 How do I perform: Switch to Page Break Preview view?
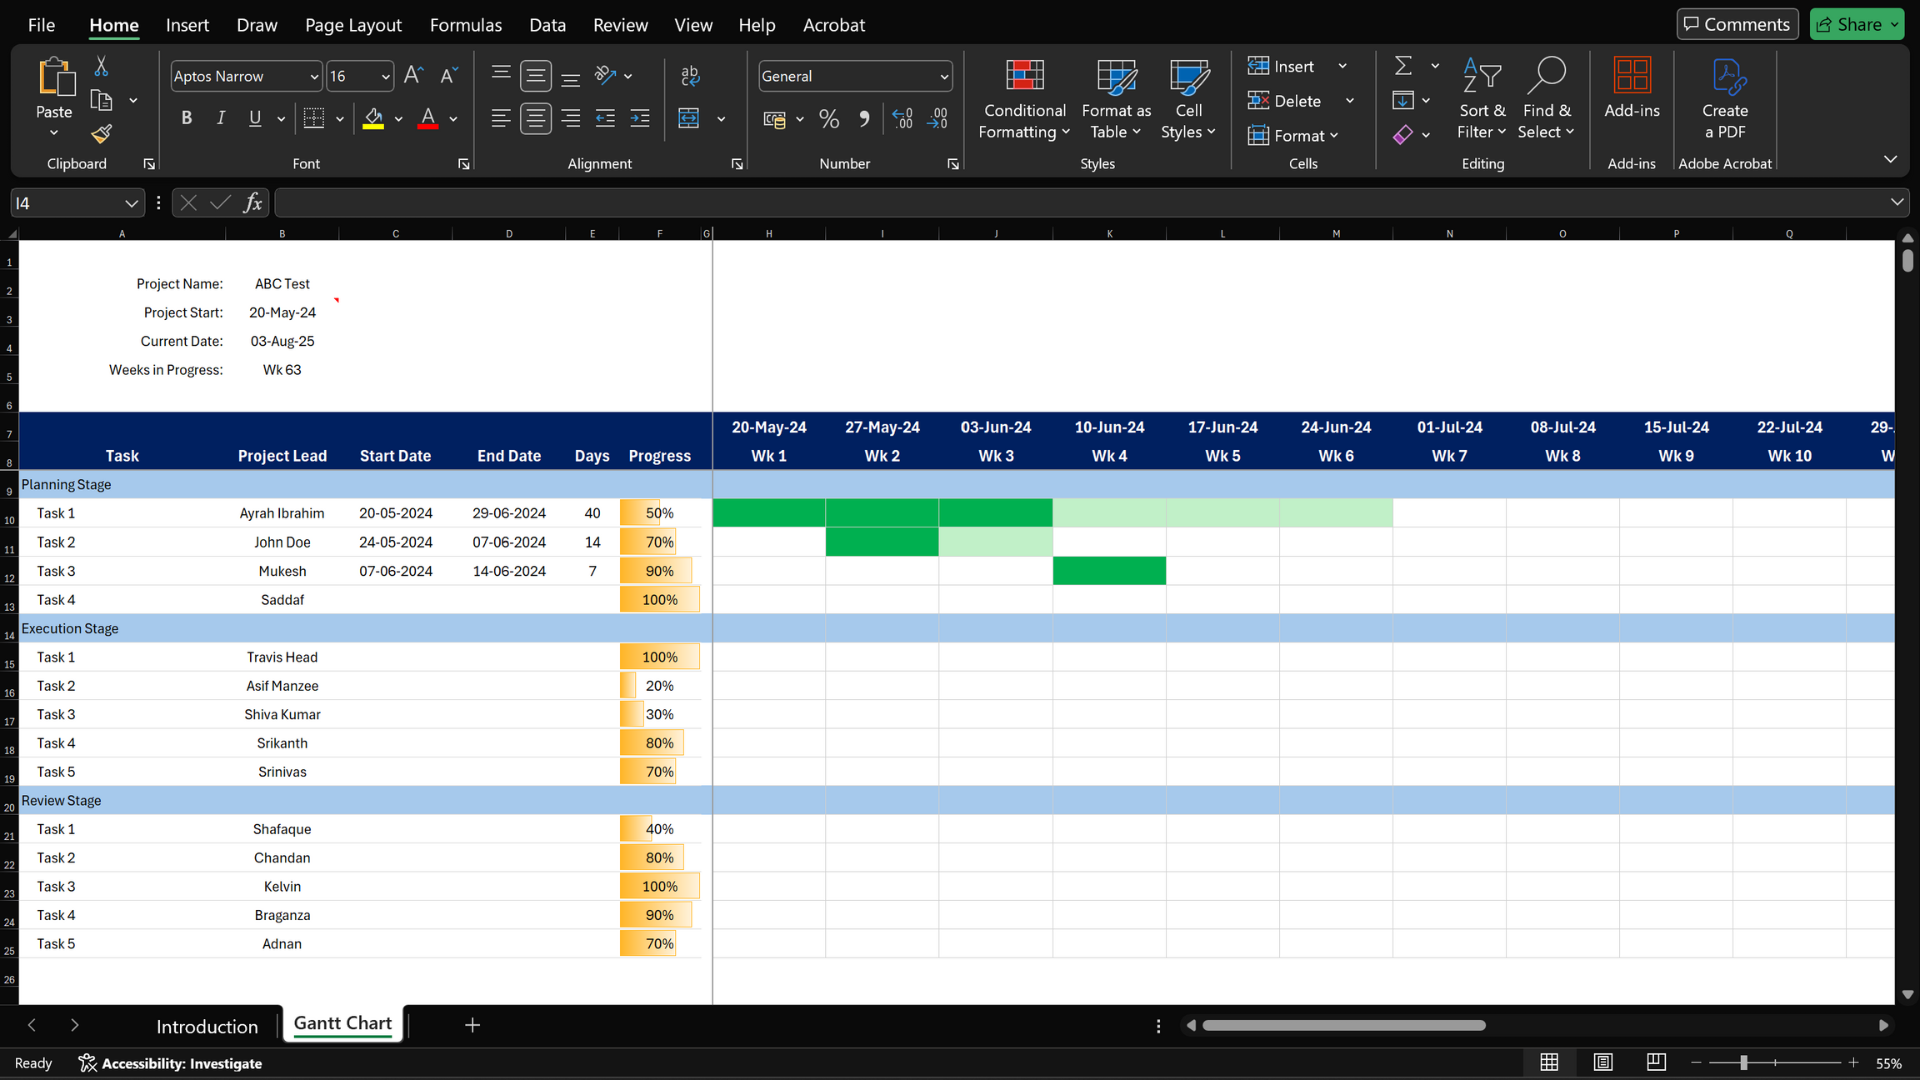pyautogui.click(x=1656, y=1062)
